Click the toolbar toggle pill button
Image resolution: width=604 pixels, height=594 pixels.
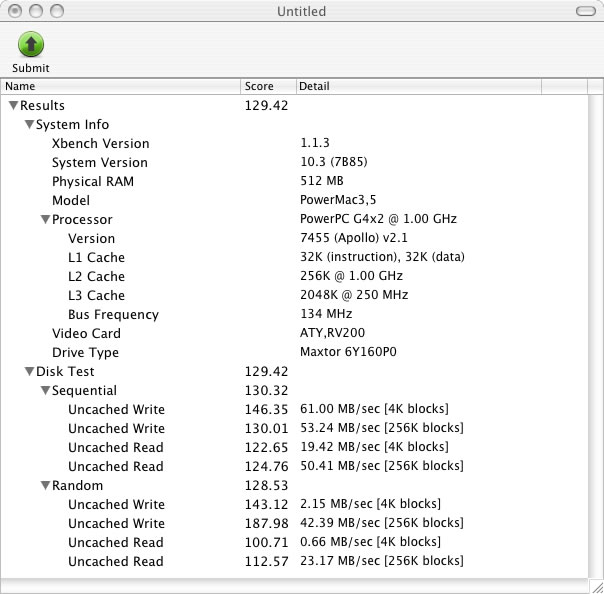tap(586, 11)
